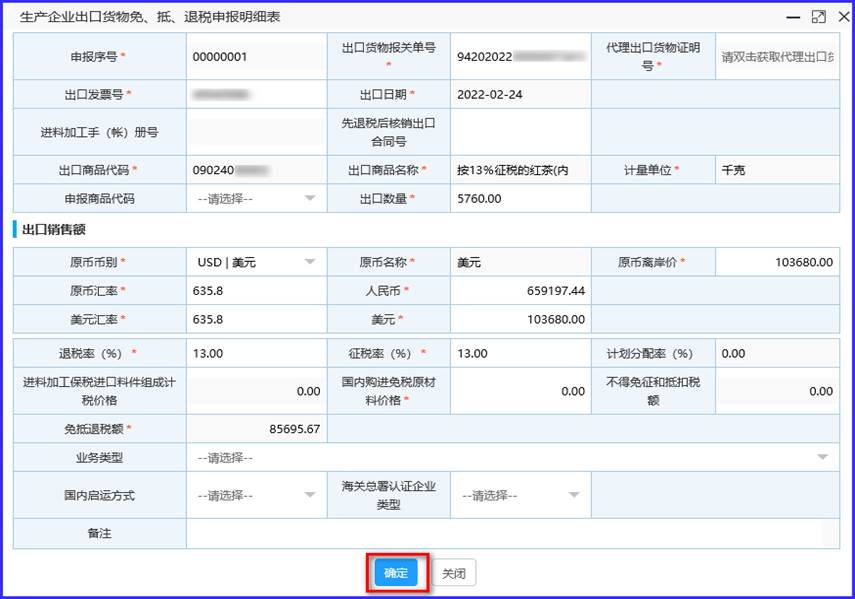Select the 原币离岸价 amount field
This screenshot has height=599, width=855.
(777, 262)
